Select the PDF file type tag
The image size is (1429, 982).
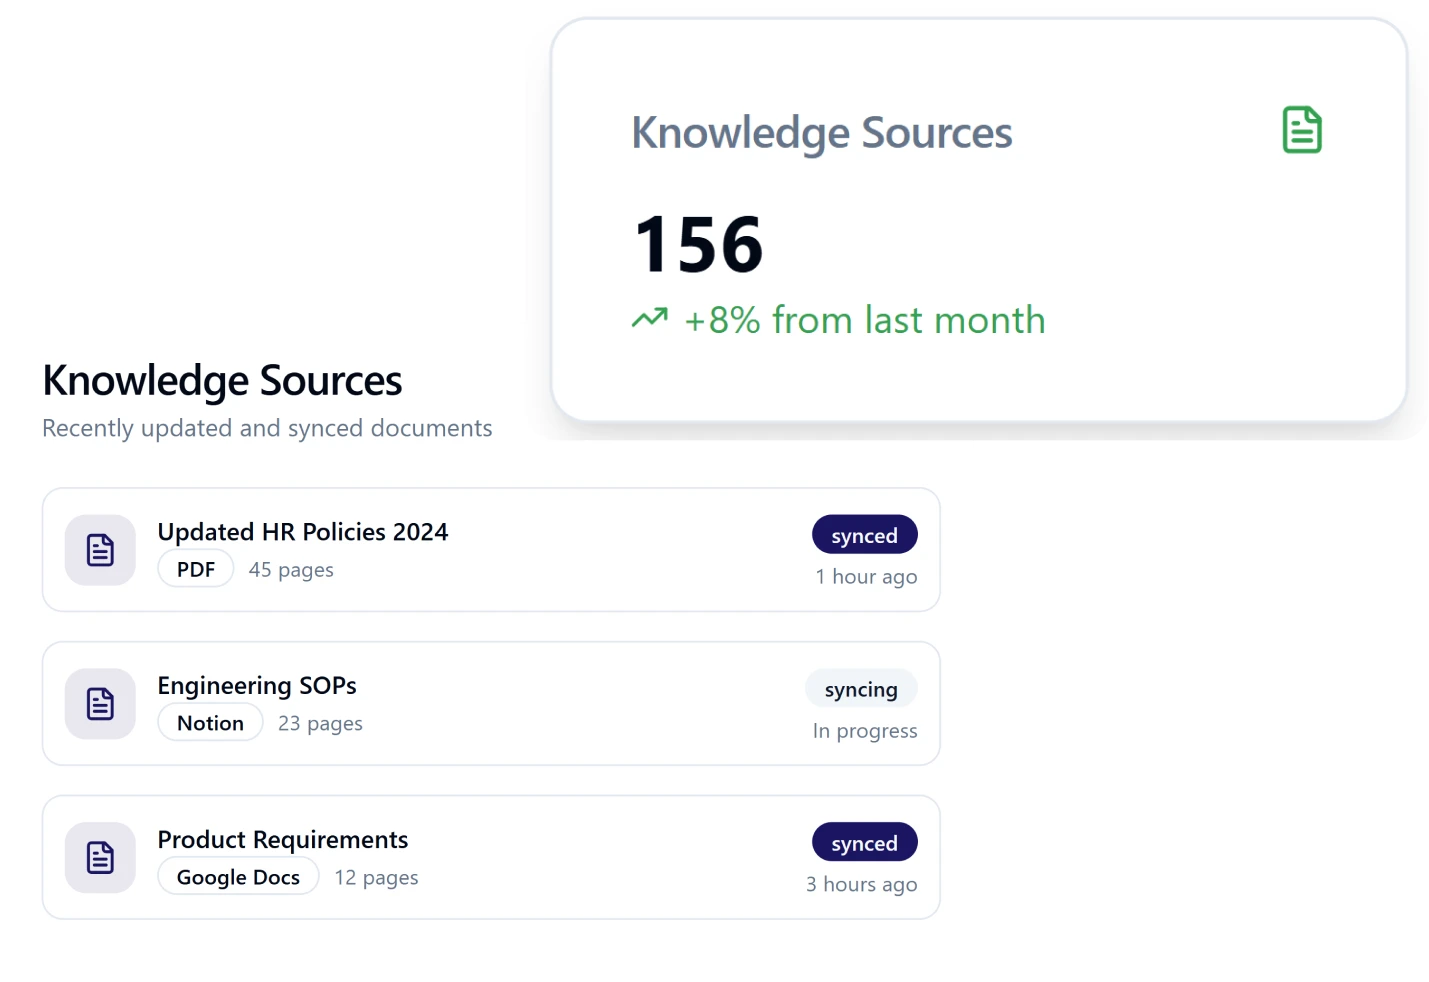[x=195, y=568]
